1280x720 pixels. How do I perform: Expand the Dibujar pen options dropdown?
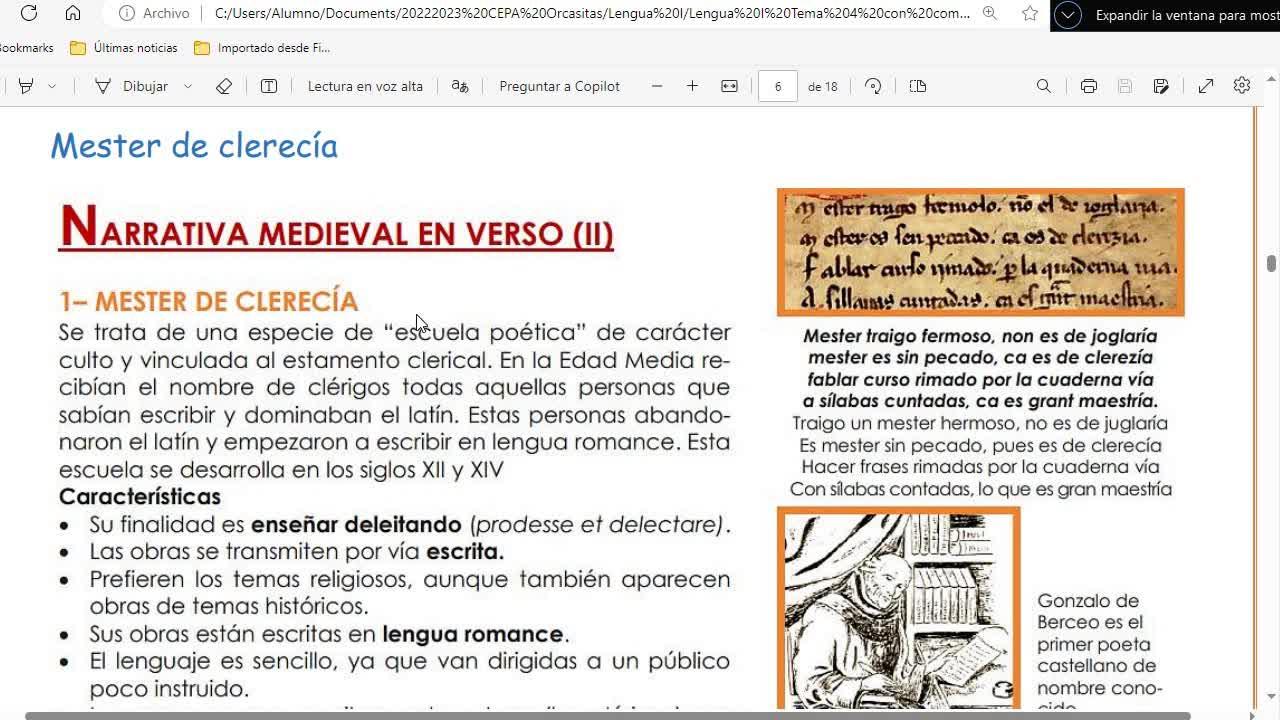tap(187, 86)
